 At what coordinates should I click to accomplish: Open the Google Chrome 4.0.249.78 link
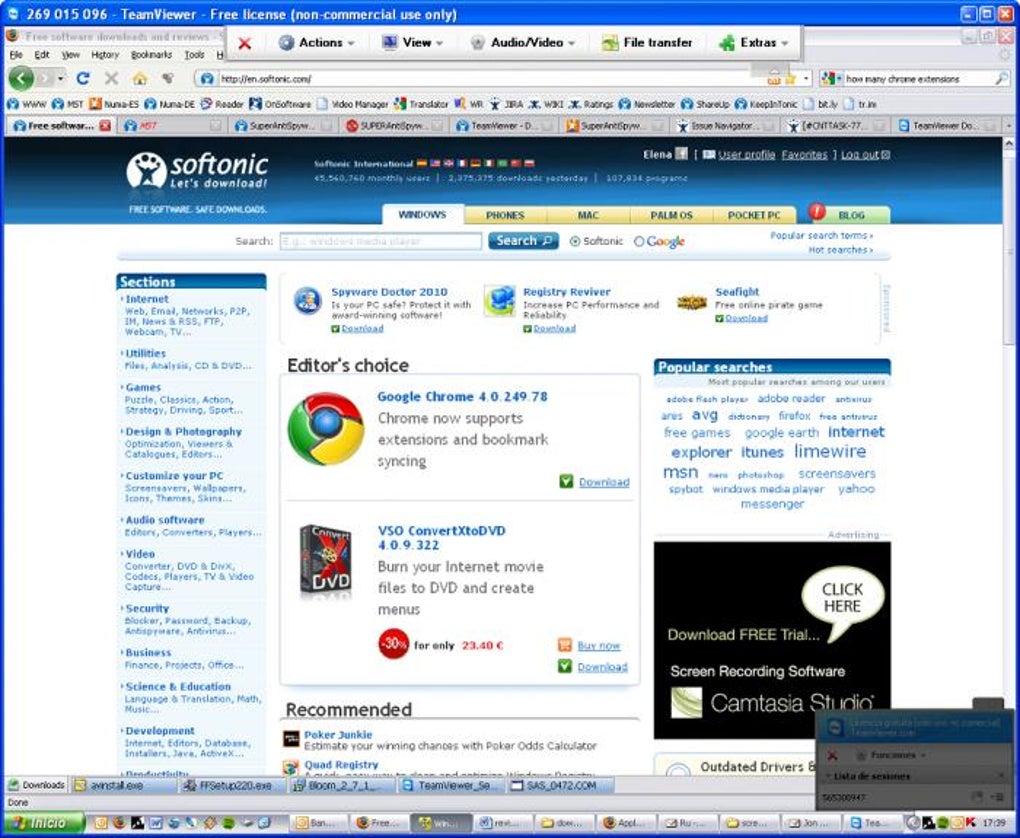[463, 397]
